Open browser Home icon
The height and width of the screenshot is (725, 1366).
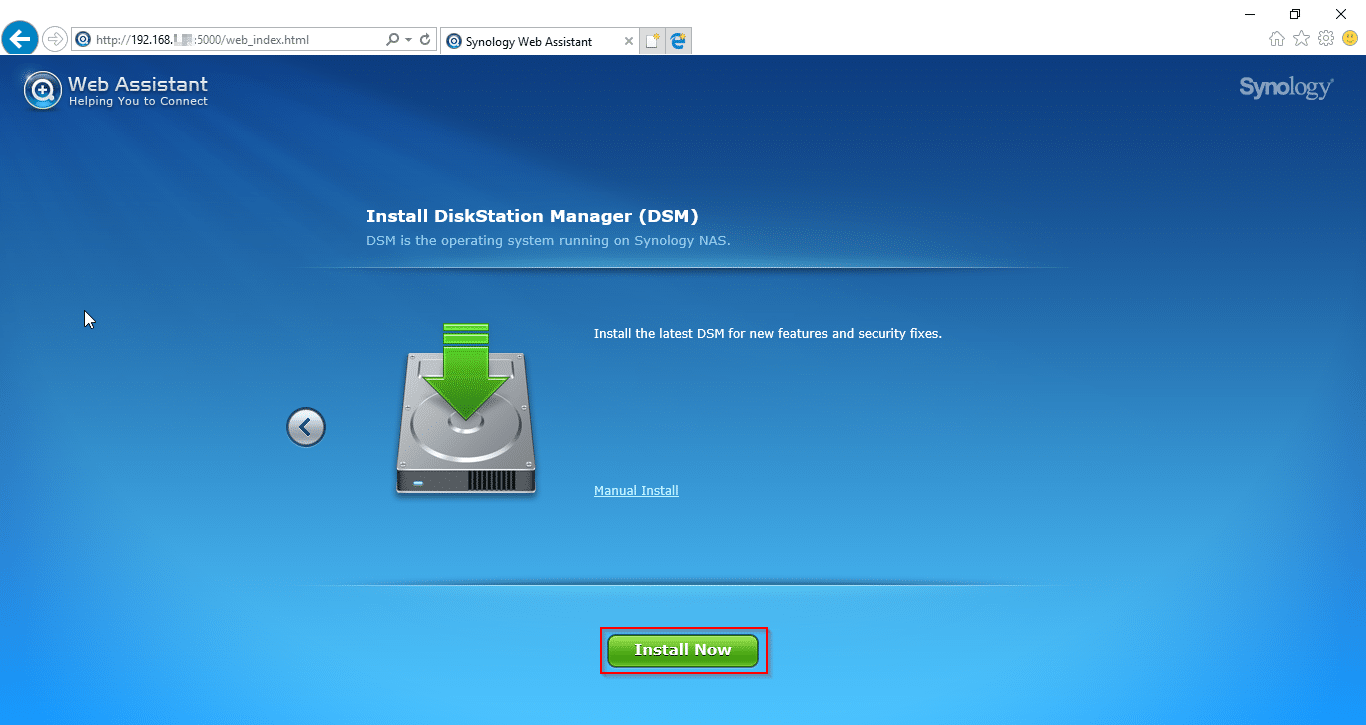(1277, 39)
